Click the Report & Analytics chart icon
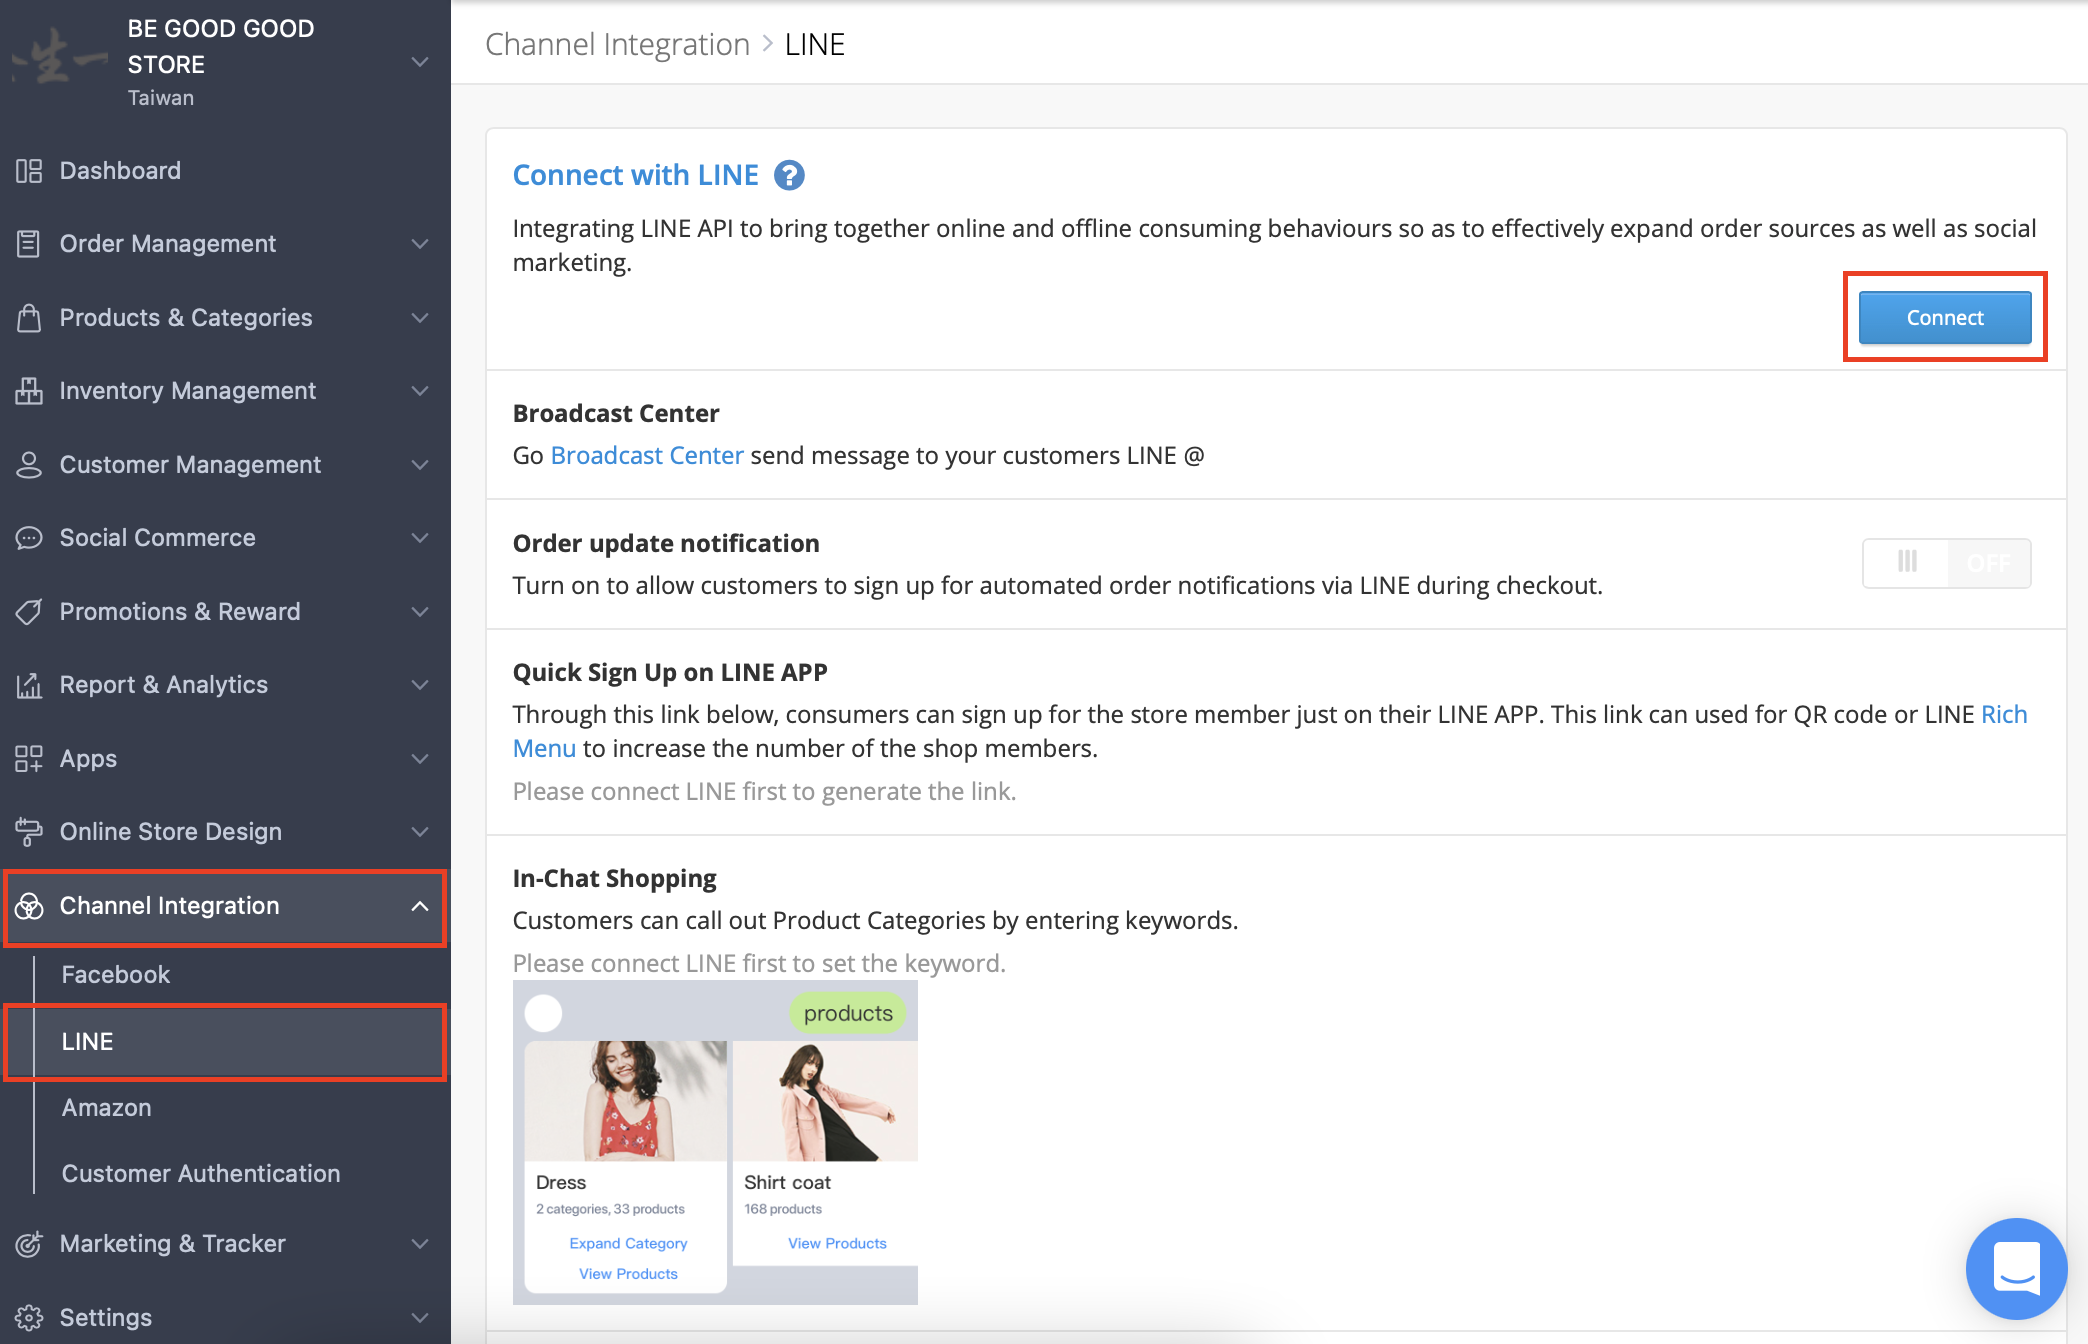The image size is (2088, 1344). click(29, 685)
